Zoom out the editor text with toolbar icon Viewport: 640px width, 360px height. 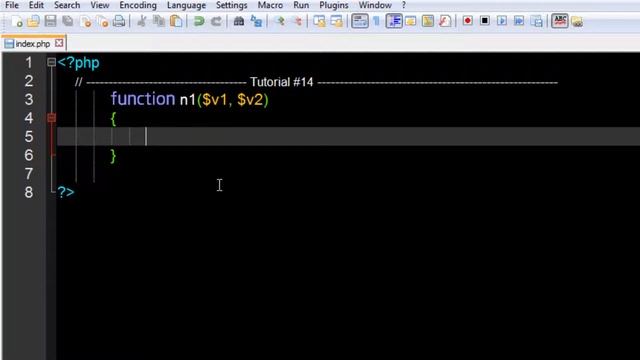point(298,21)
